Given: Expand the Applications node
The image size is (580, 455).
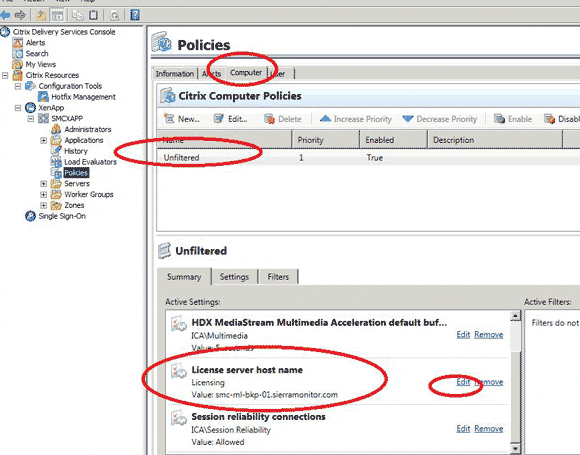Looking at the screenshot, I should pos(43,140).
